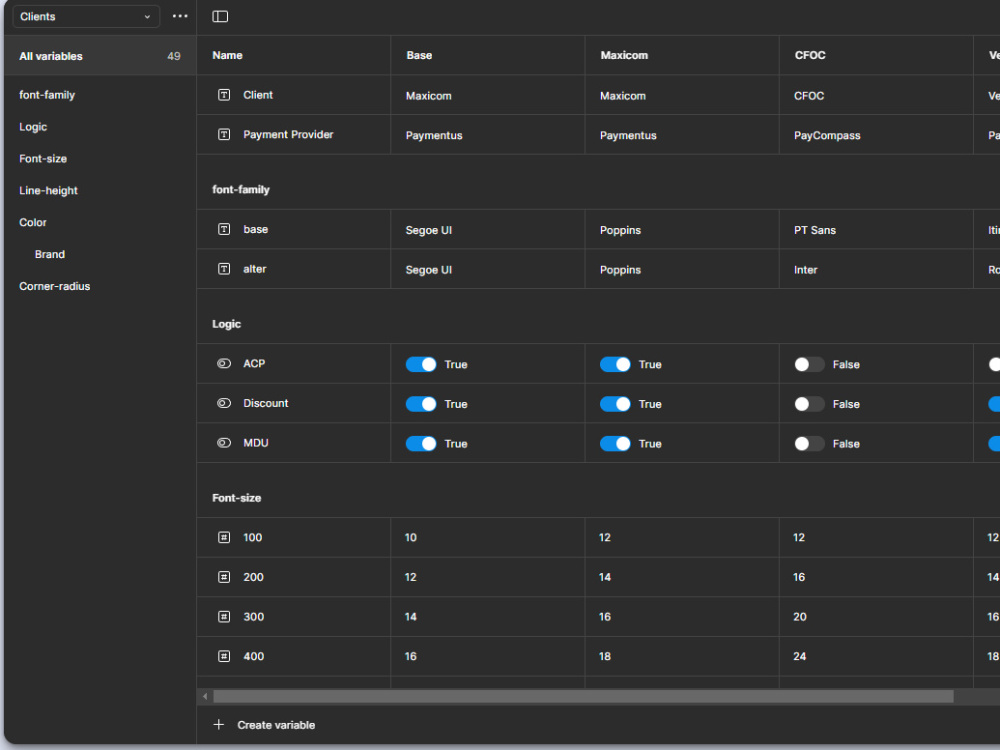
Task: Click string type icon of base variable
Action: click(x=224, y=229)
